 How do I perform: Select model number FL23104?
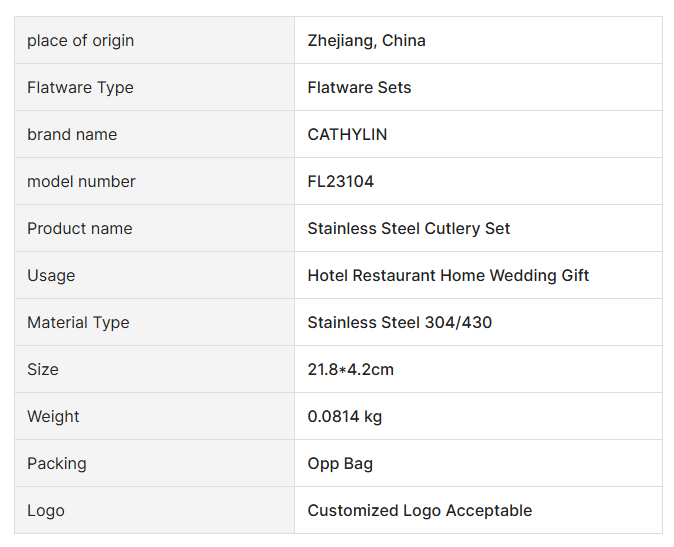click(340, 182)
